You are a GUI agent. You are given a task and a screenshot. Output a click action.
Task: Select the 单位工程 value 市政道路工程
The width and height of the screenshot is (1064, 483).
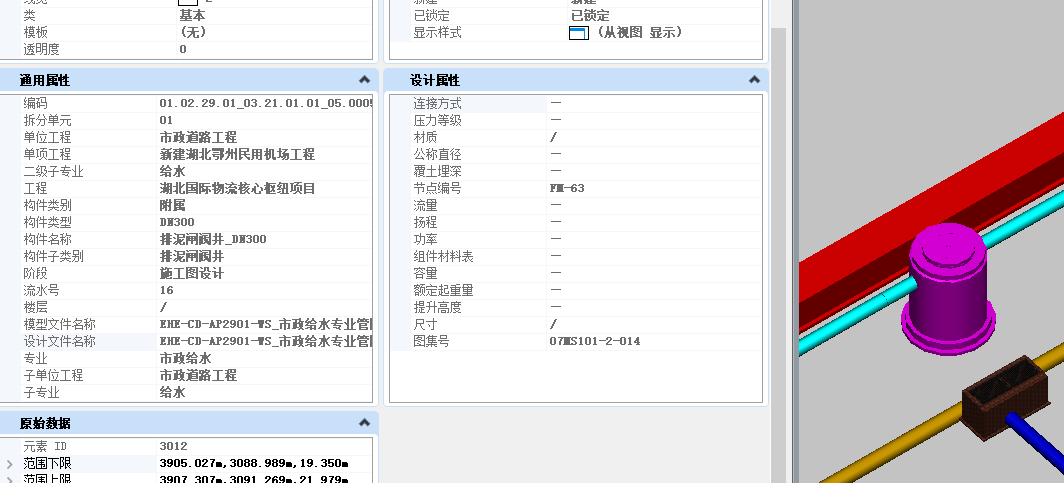click(x=198, y=137)
